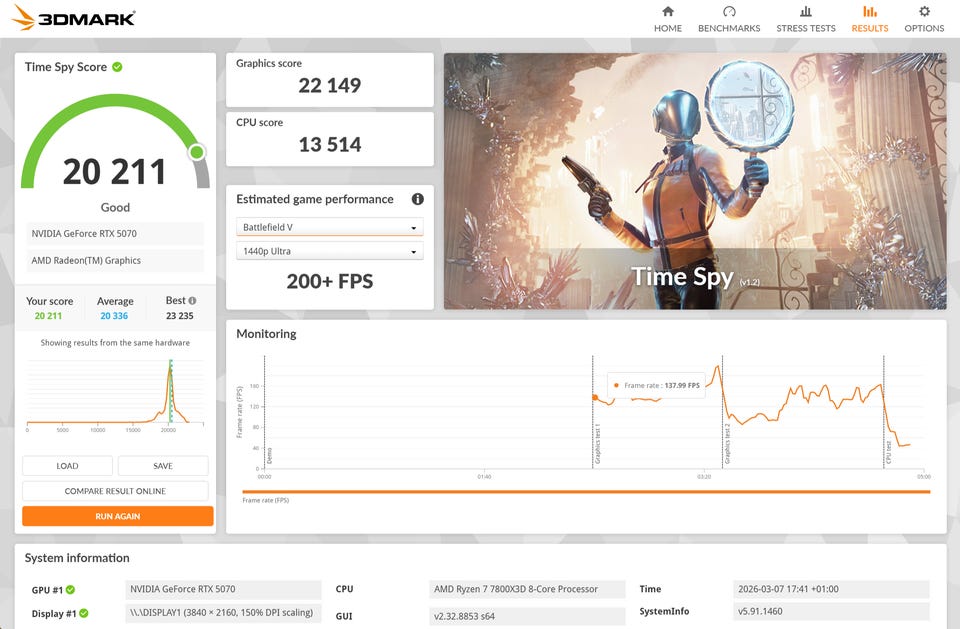Click the Graphics test 2 marker in monitoring chart

[727, 443]
